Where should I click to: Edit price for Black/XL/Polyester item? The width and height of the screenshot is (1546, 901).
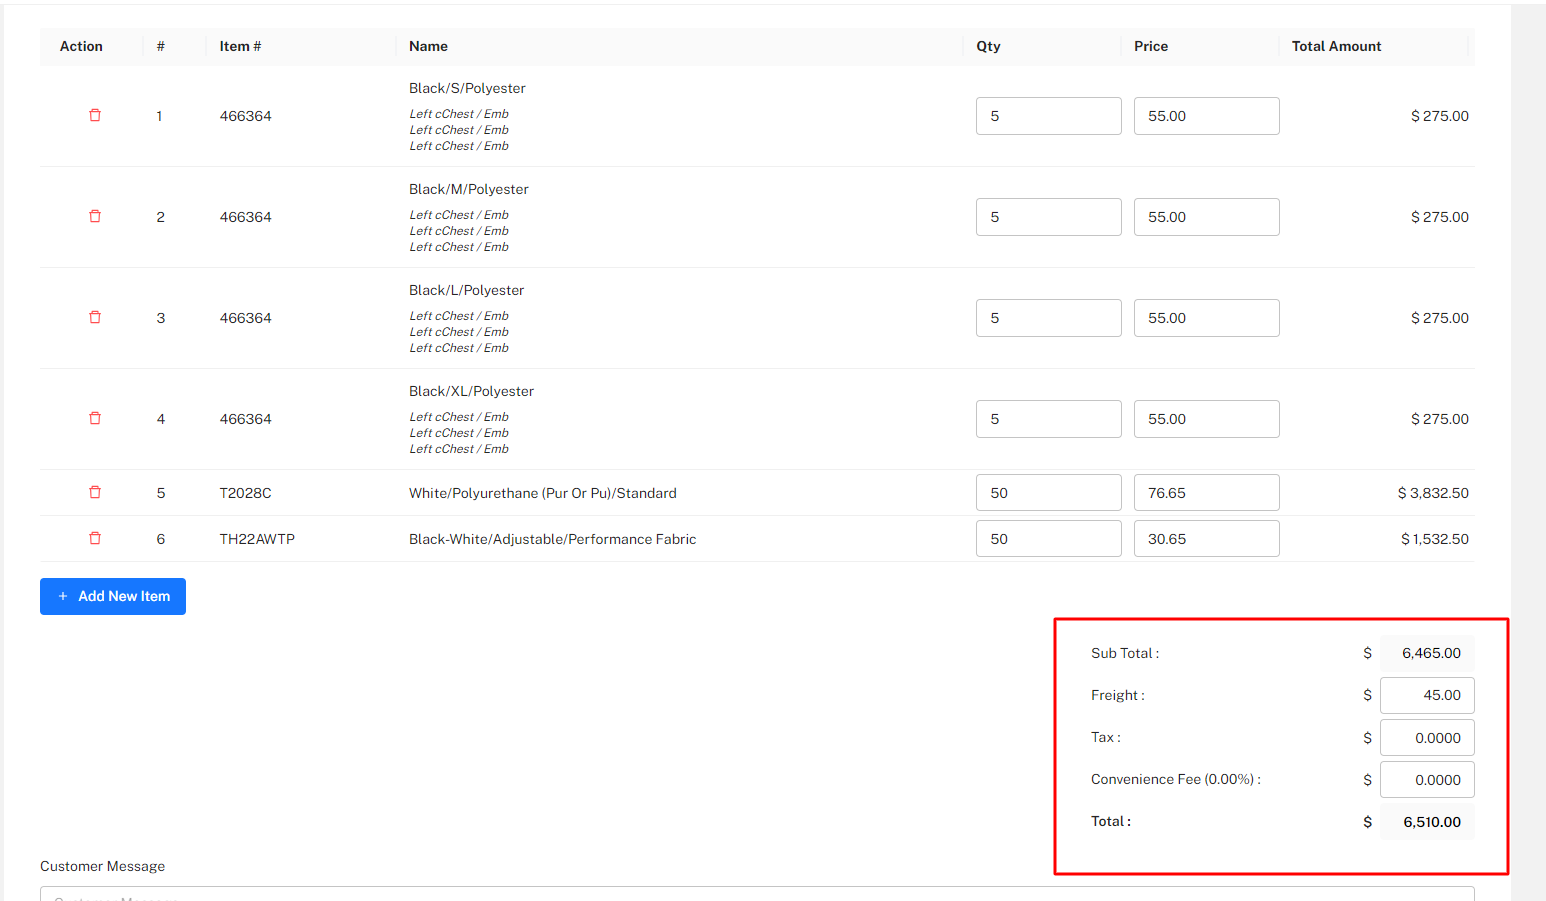[1205, 419]
